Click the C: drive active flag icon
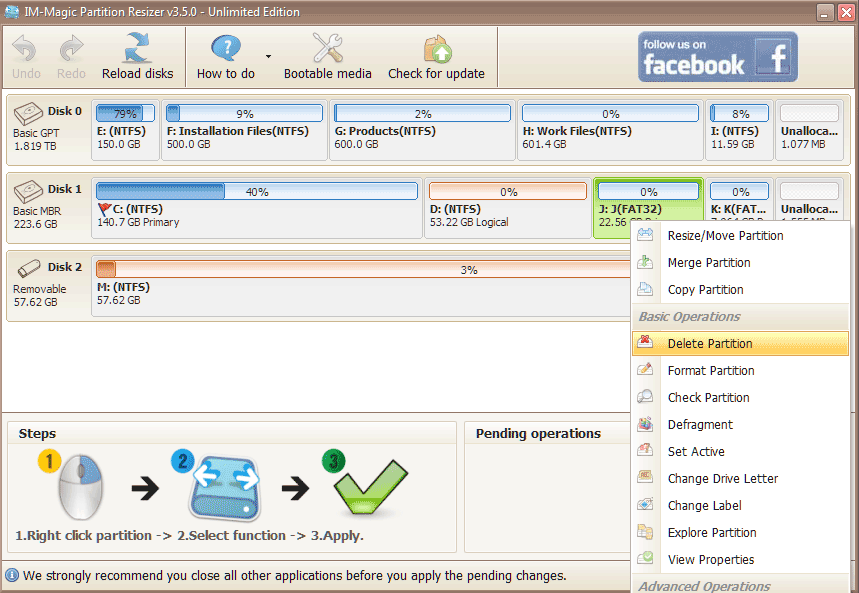The image size is (859, 593). tap(104, 209)
